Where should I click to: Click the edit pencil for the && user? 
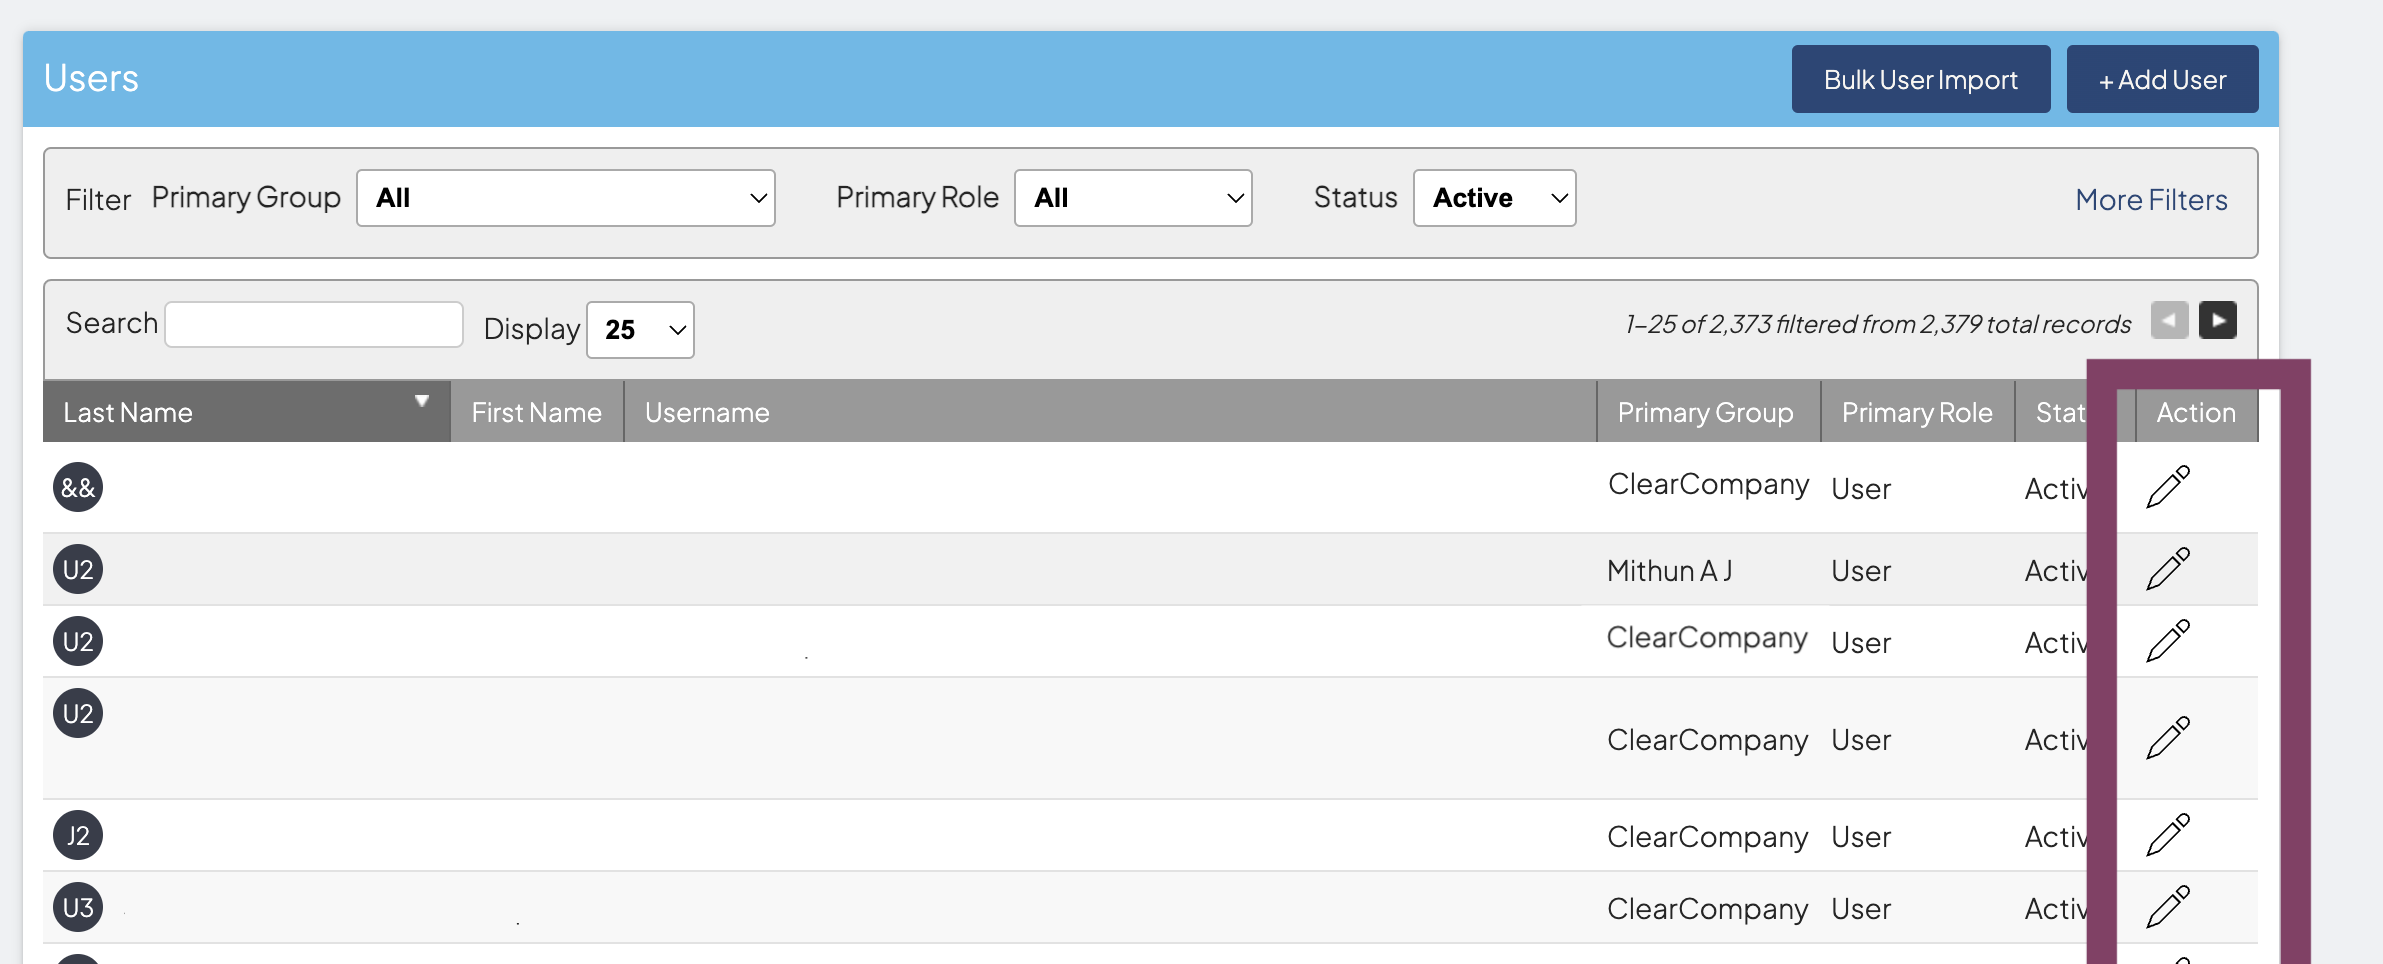pos(2168,487)
